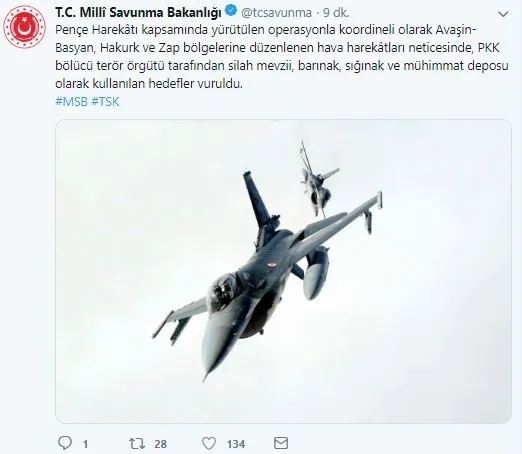The height and width of the screenshot is (454, 522).
Task: Click the tweet text about Pençe Harekâtı
Action: (x=282, y=57)
